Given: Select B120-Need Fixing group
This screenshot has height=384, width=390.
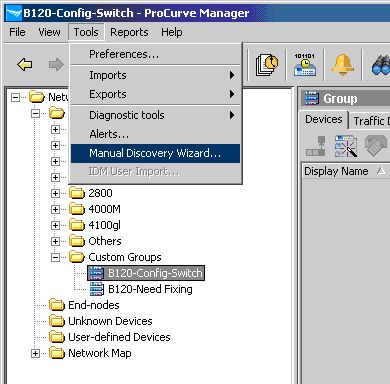Looking at the screenshot, I should (150, 289).
